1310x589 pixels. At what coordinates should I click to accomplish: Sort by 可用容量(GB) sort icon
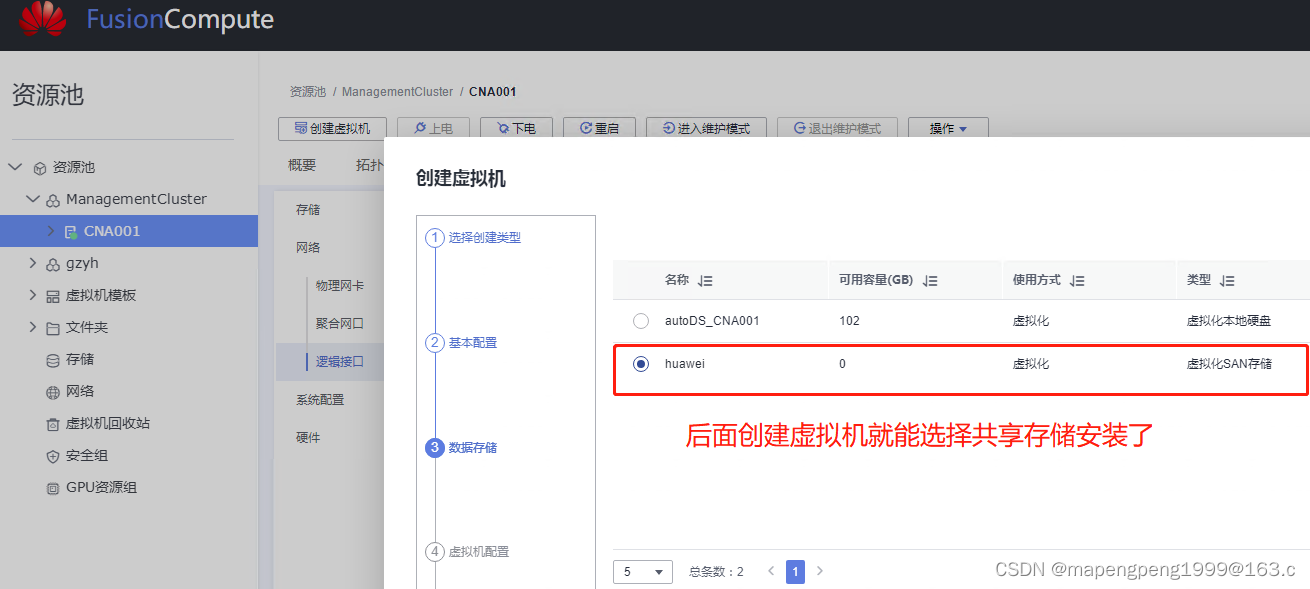coord(931,281)
